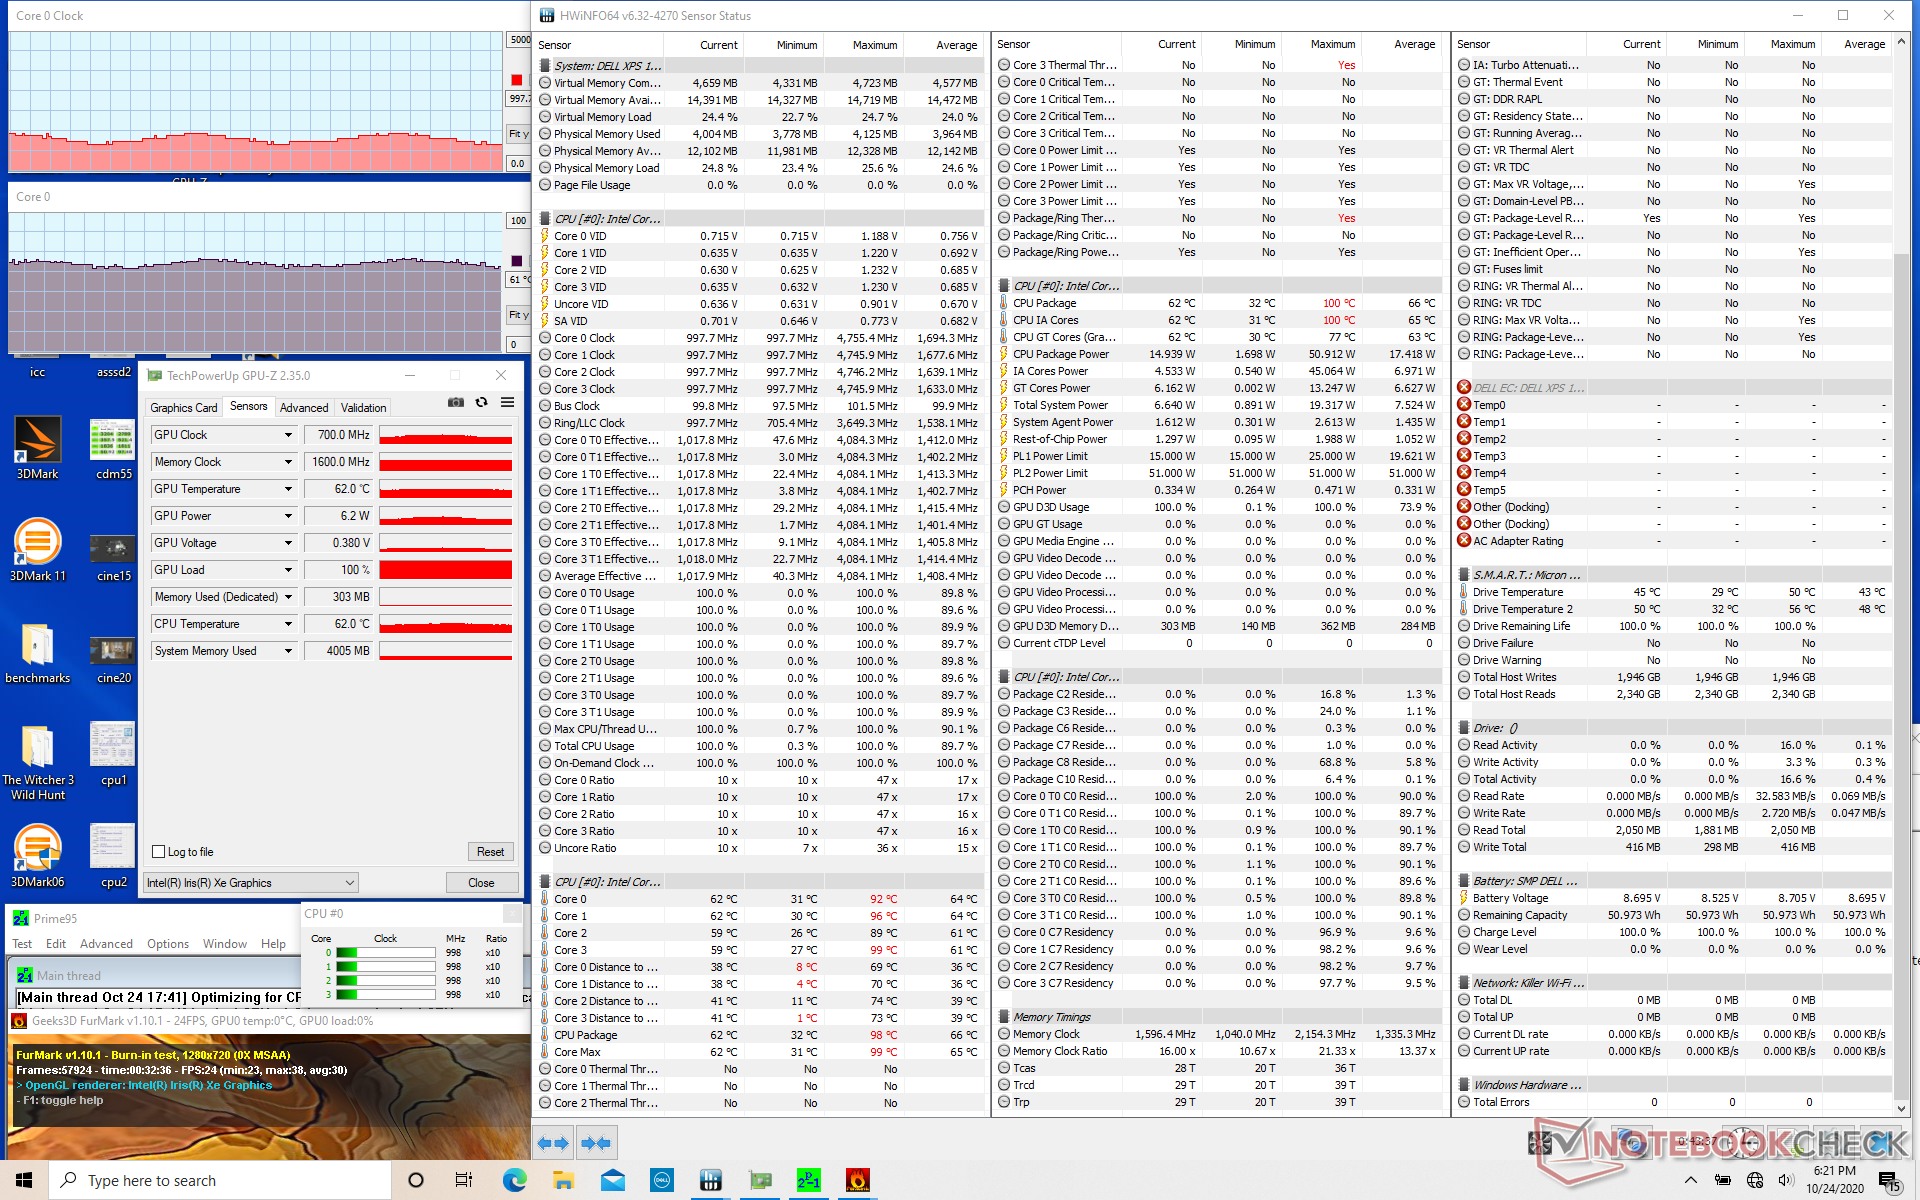Select the Drive Temperature 2 sensor row
The image size is (1920, 1200).
[x=1673, y=609]
